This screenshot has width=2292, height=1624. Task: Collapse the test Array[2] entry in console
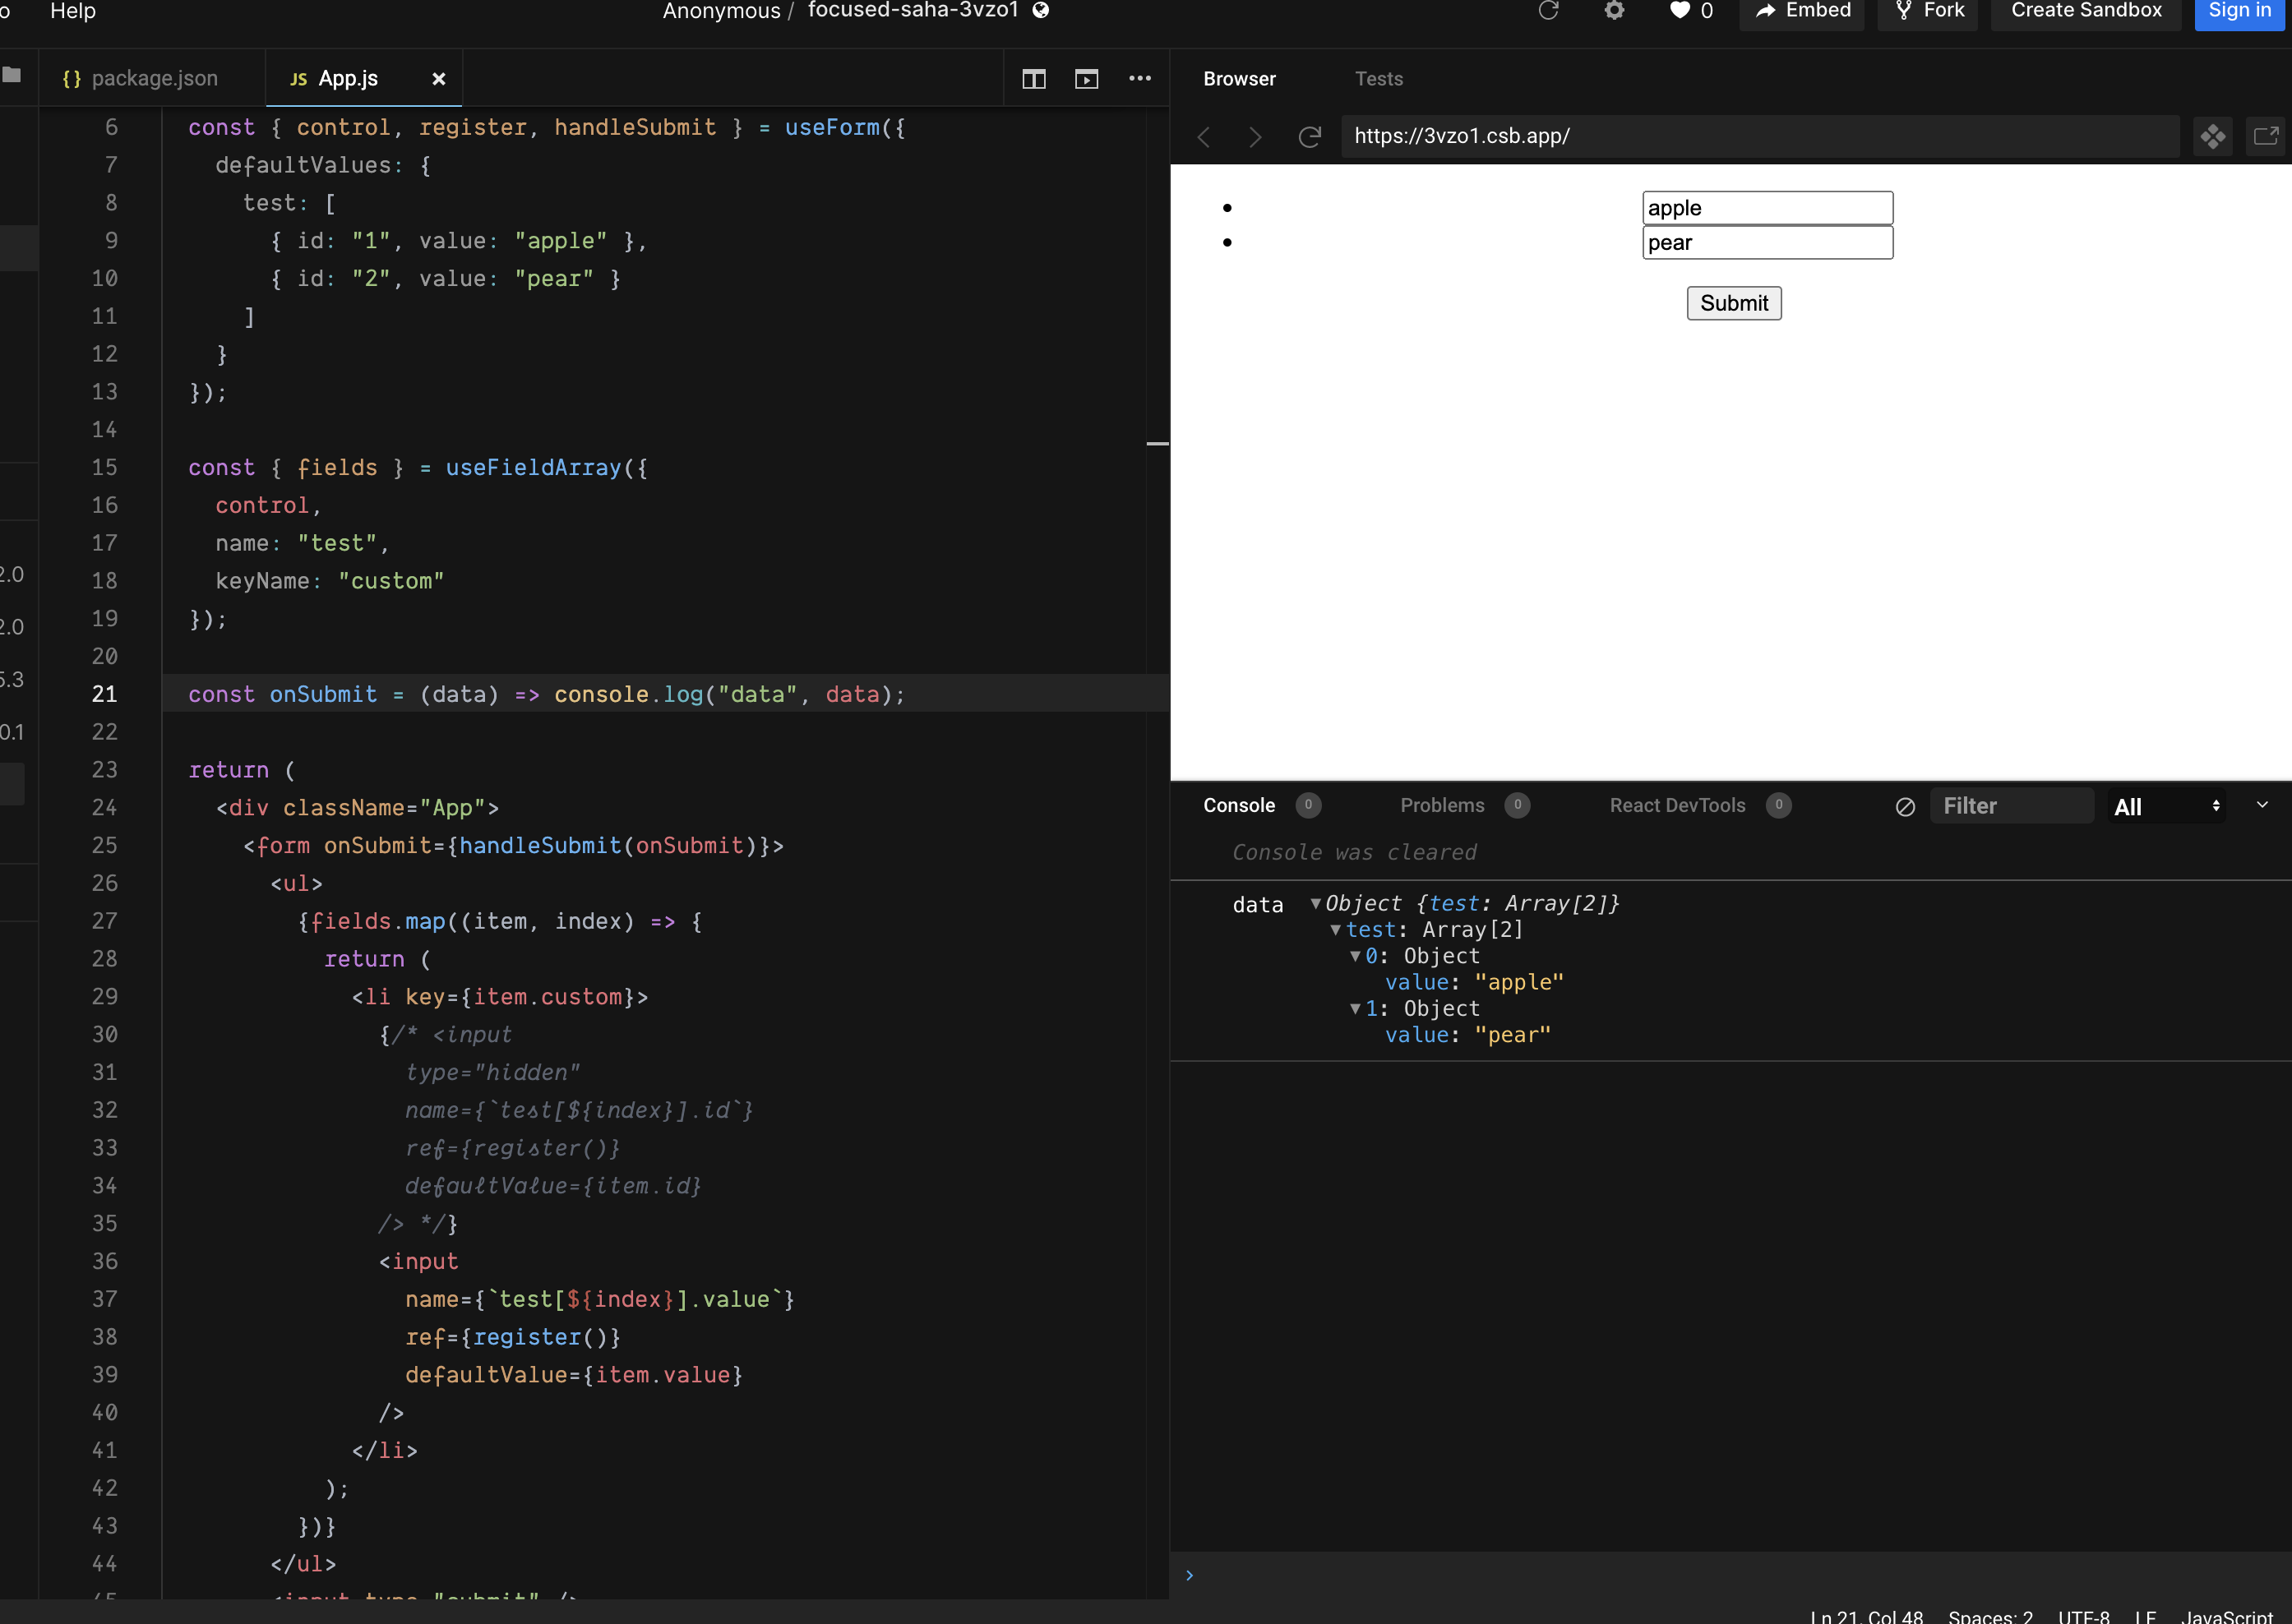pyautogui.click(x=1337, y=929)
